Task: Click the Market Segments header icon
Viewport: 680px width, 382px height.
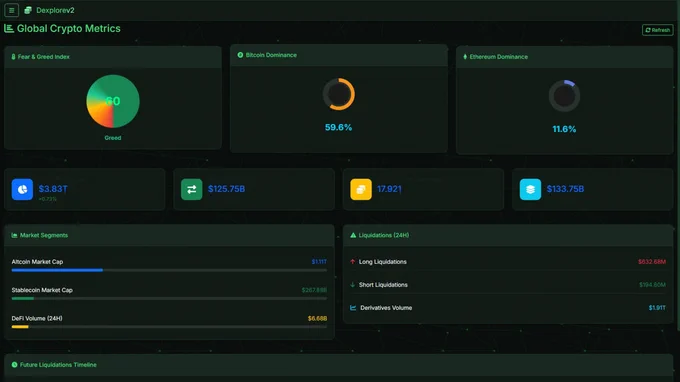Action: (x=14, y=235)
